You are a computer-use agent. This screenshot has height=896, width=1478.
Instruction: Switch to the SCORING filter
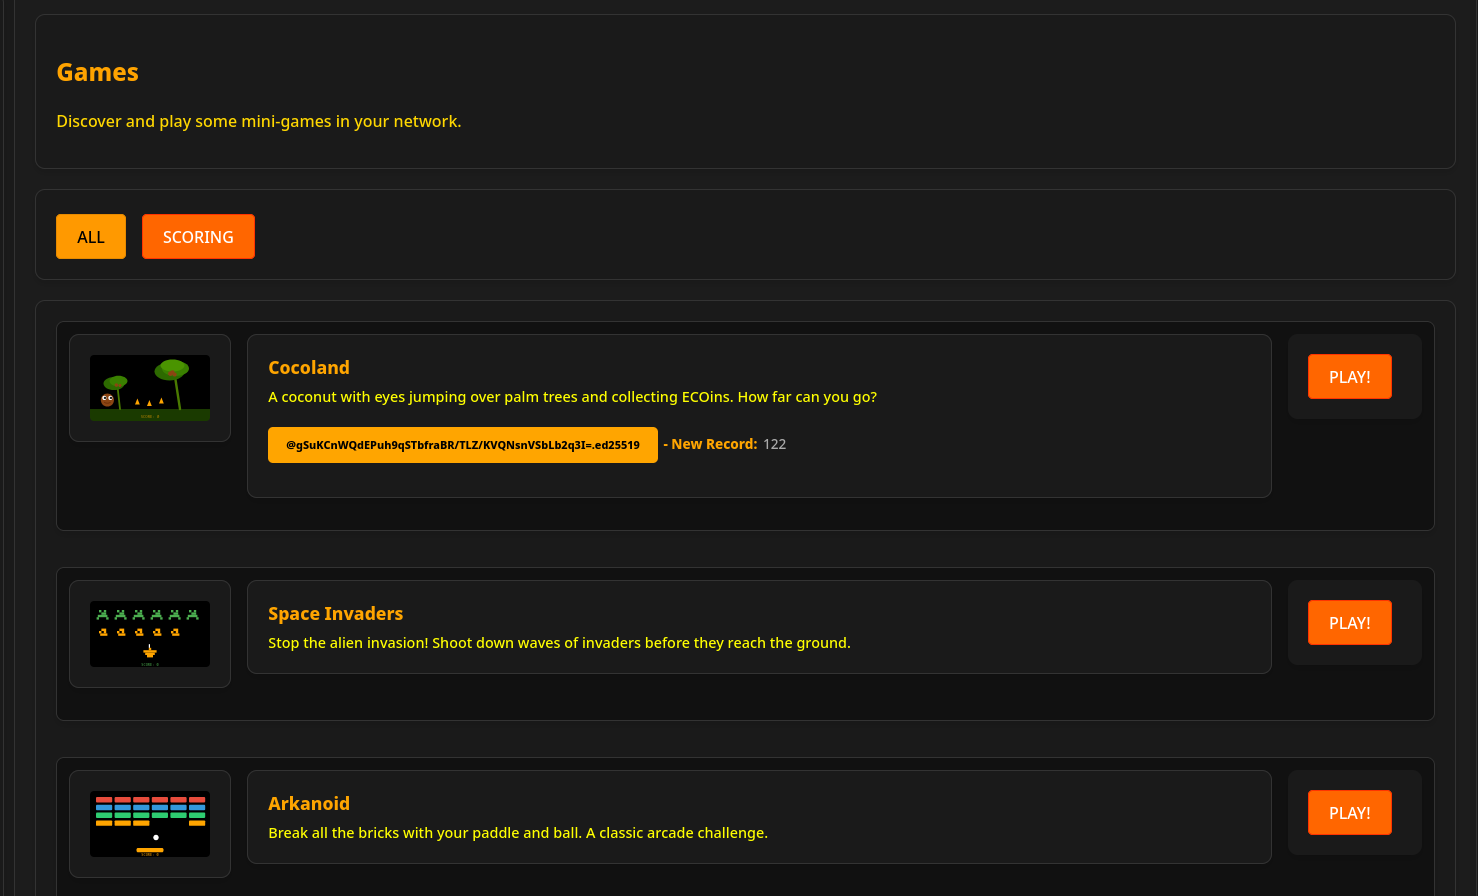coord(198,237)
